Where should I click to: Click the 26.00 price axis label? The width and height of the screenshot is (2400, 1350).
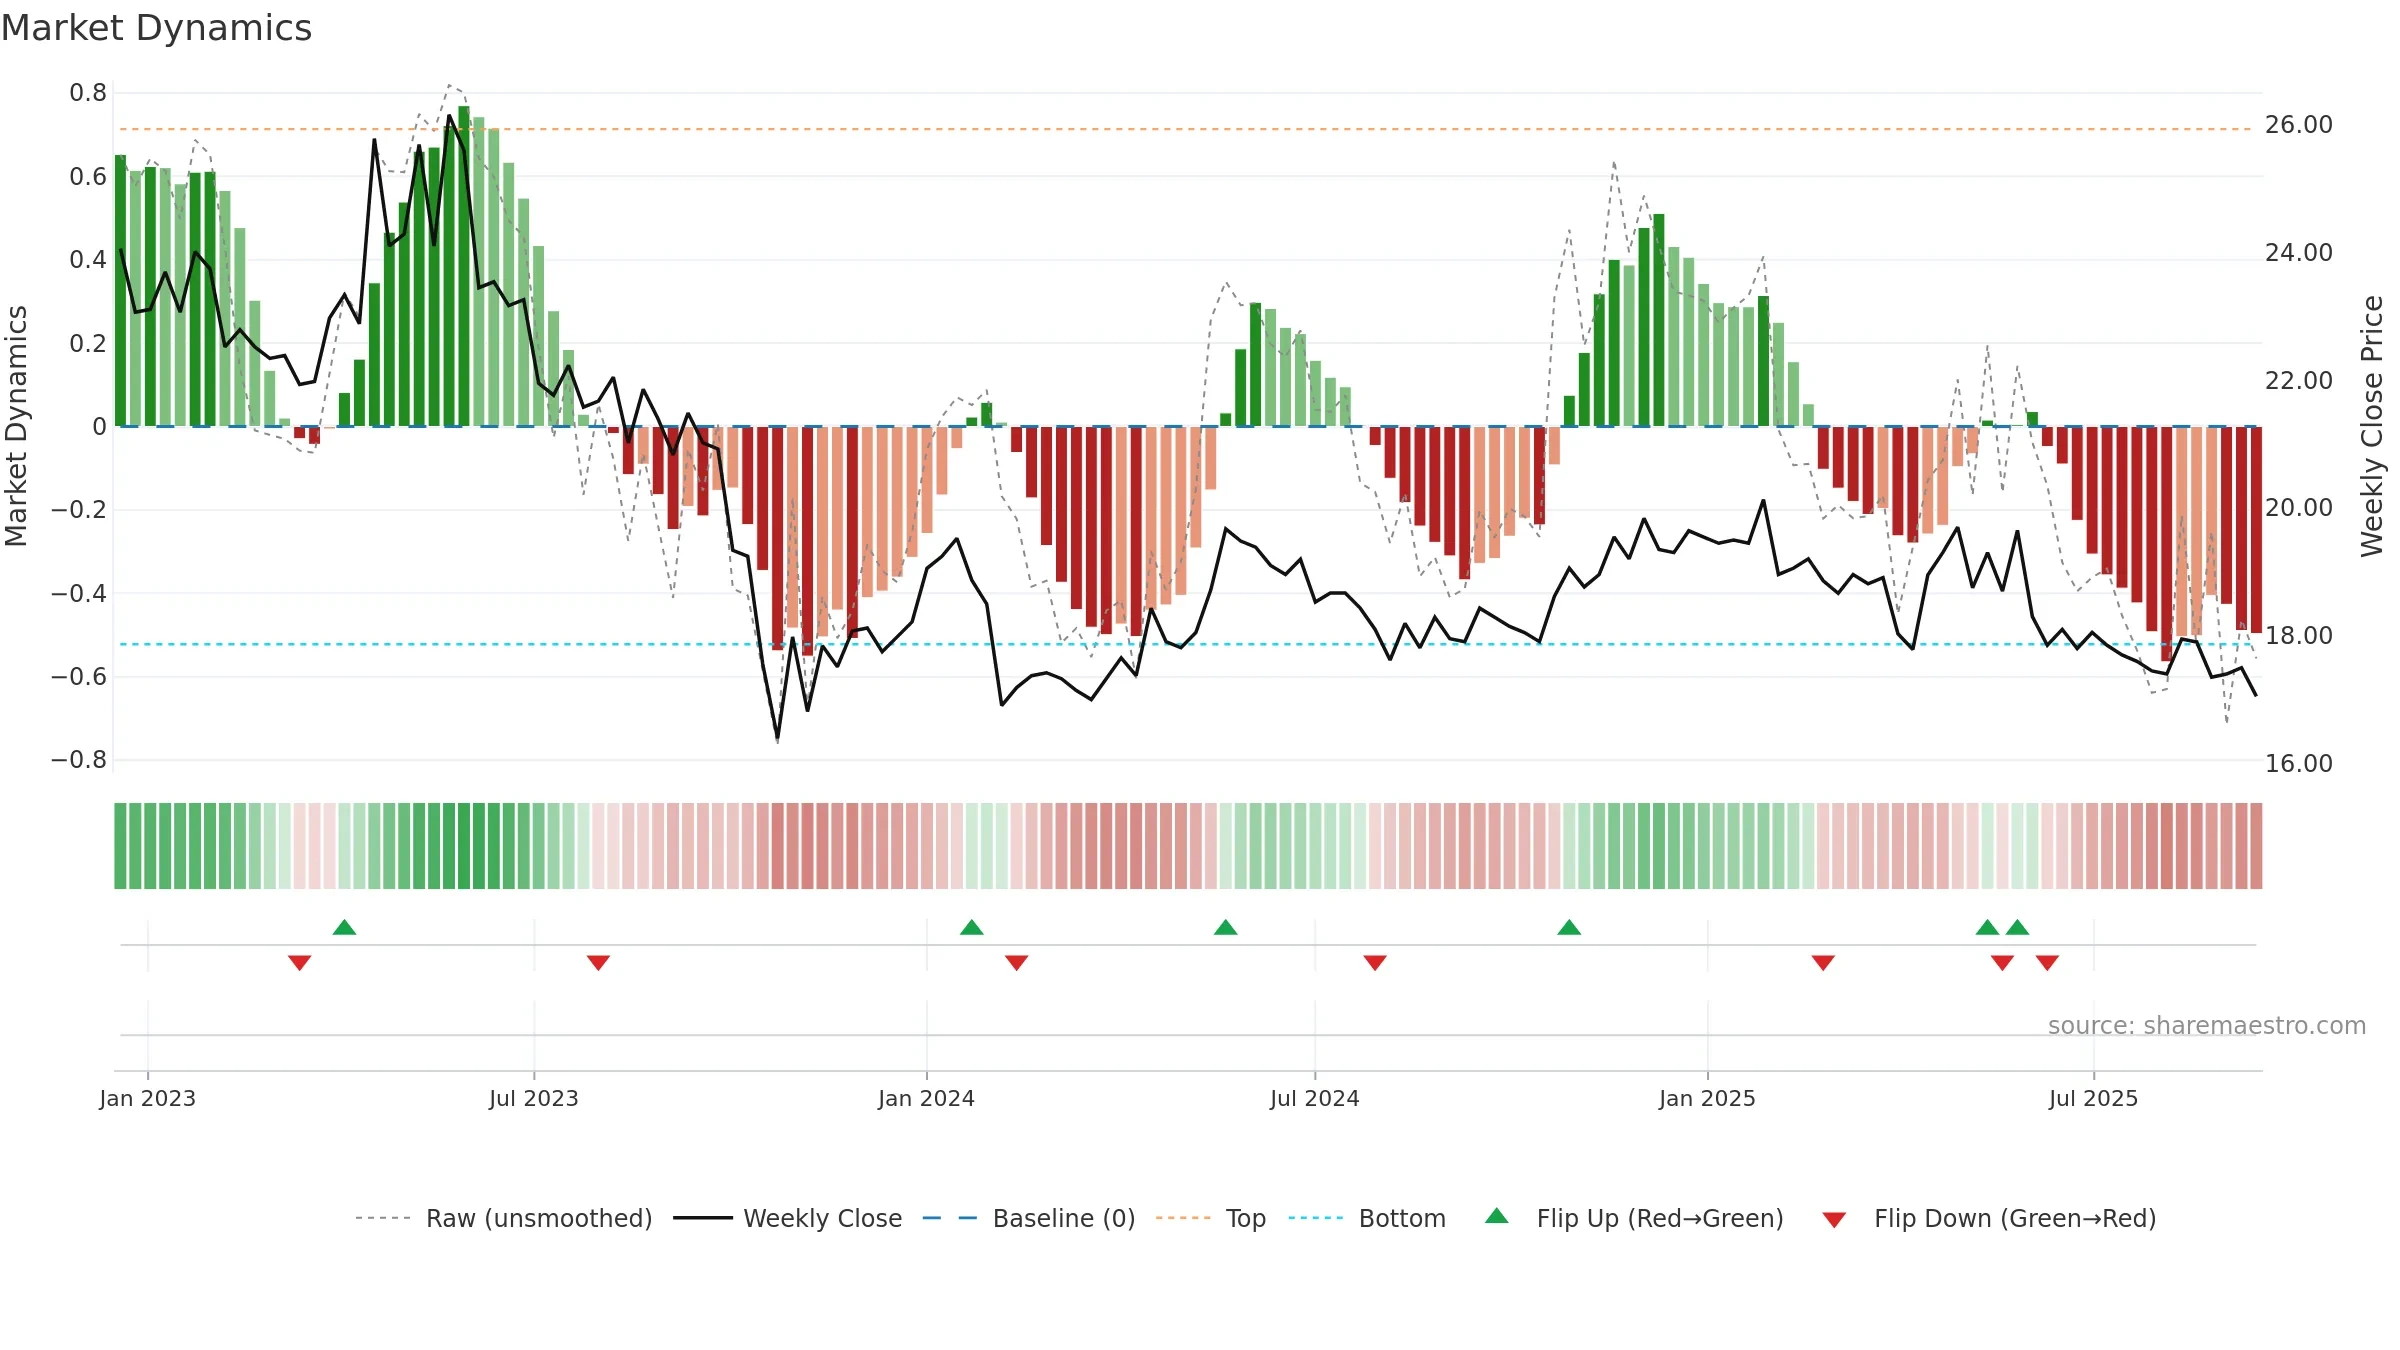click(2299, 125)
